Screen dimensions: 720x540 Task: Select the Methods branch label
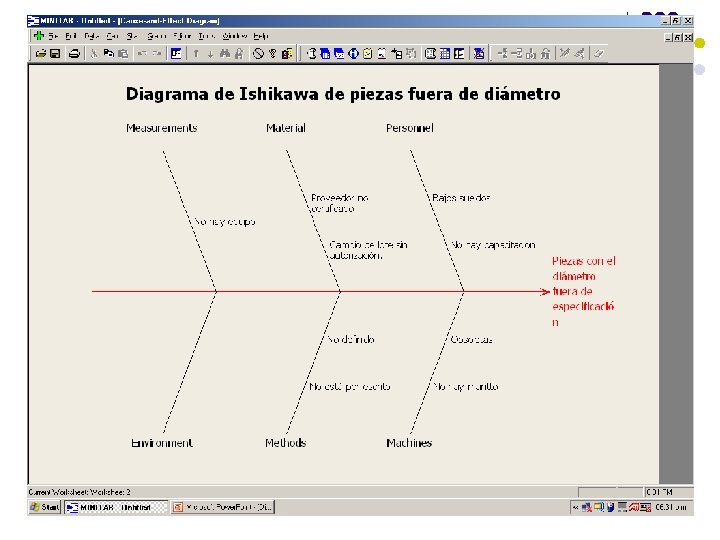tap(286, 443)
